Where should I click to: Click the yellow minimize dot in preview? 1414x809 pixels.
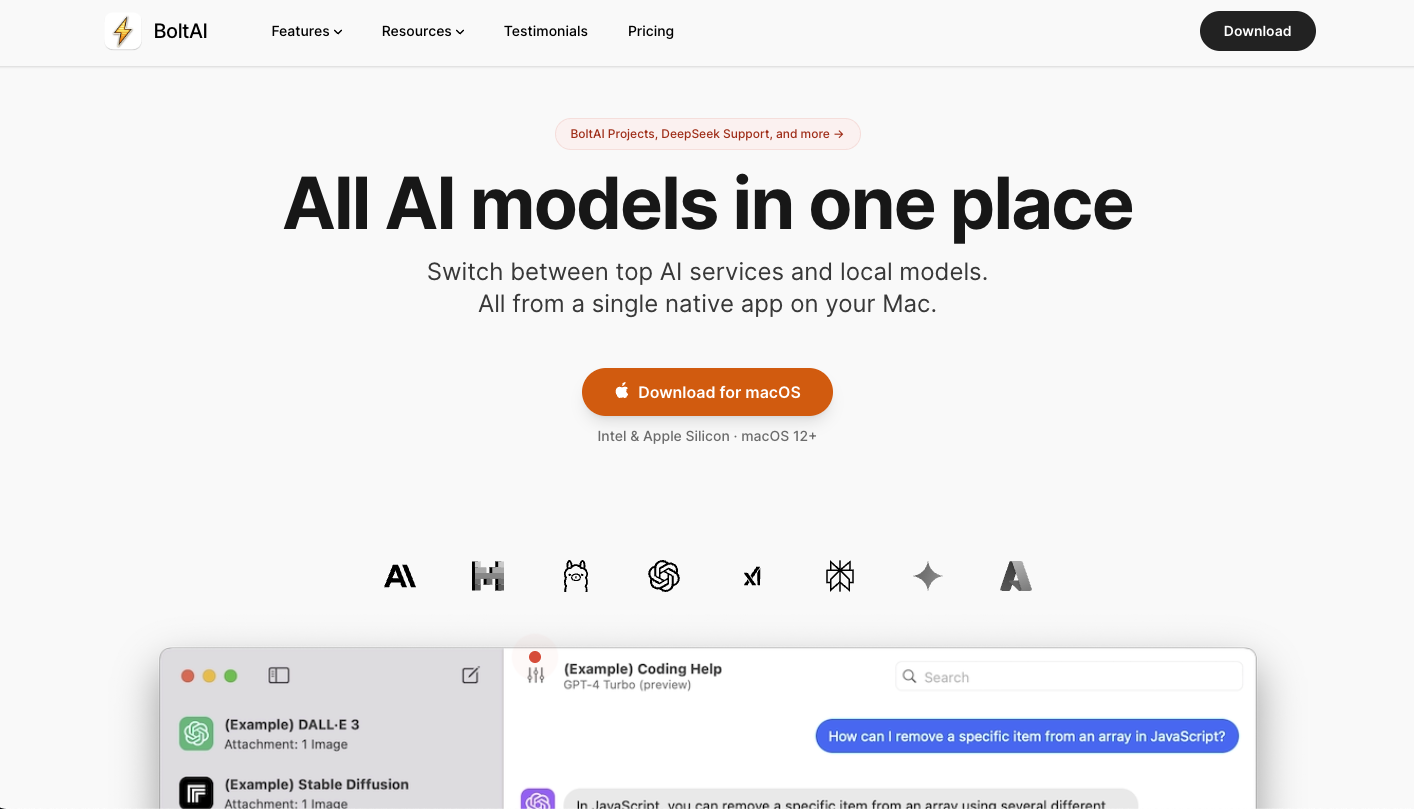209,676
